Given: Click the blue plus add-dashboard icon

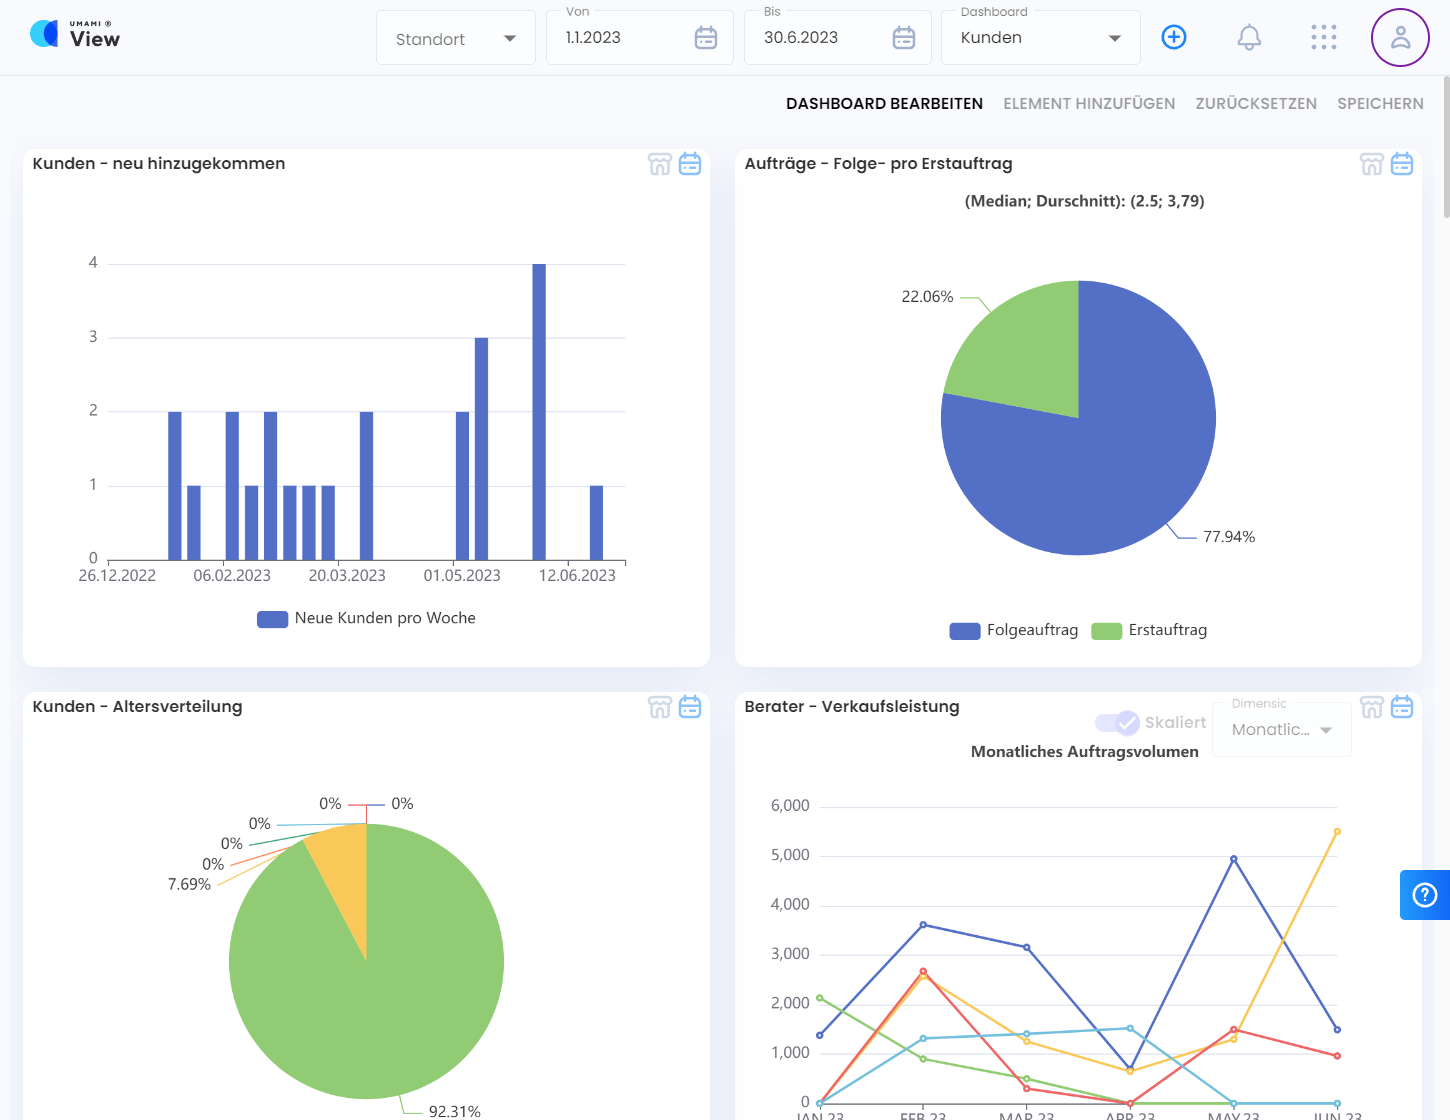Looking at the screenshot, I should tap(1174, 37).
